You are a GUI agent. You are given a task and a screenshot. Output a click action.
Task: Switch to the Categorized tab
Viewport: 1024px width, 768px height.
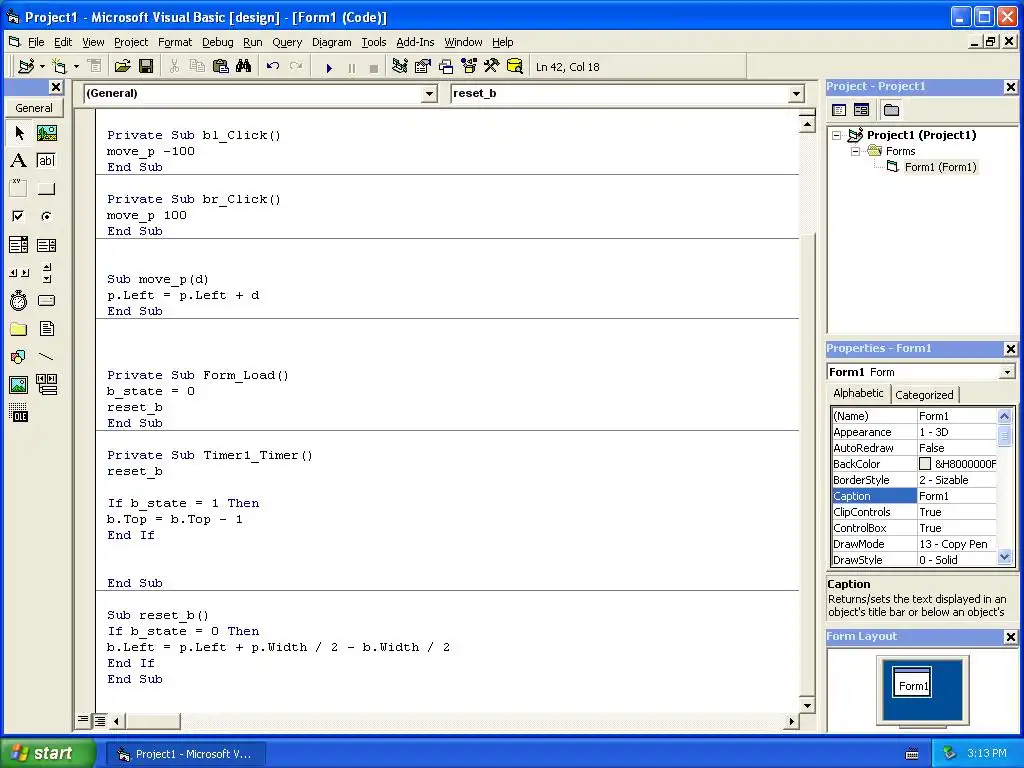pos(924,394)
